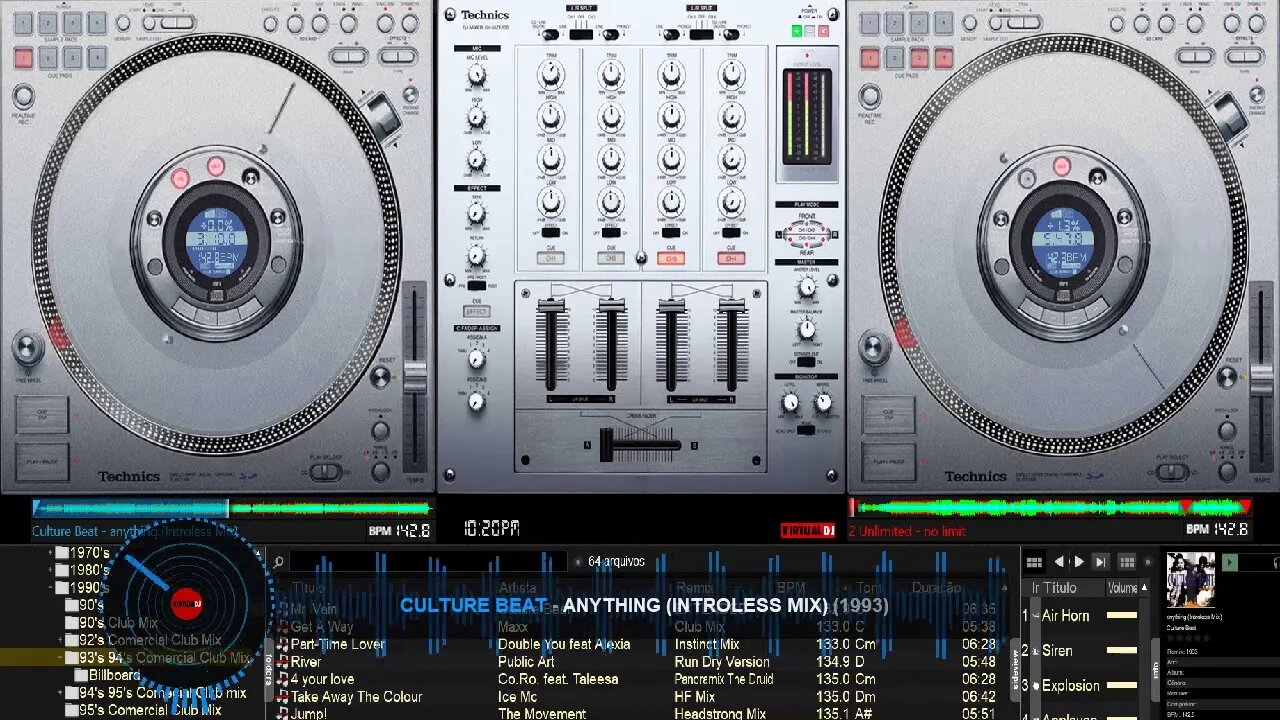Image resolution: width=1280 pixels, height=720 pixels.
Task: Click the effect Return knob
Action: [477, 255]
